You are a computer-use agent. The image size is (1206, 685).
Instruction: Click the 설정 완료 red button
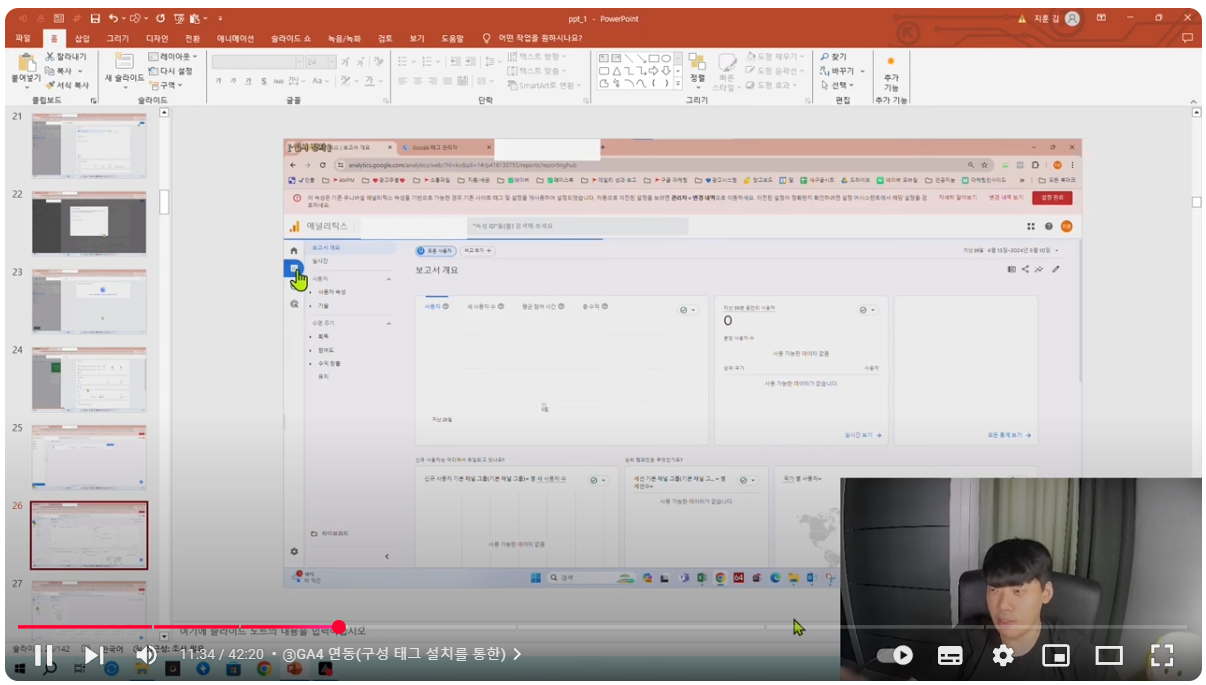click(x=1052, y=198)
